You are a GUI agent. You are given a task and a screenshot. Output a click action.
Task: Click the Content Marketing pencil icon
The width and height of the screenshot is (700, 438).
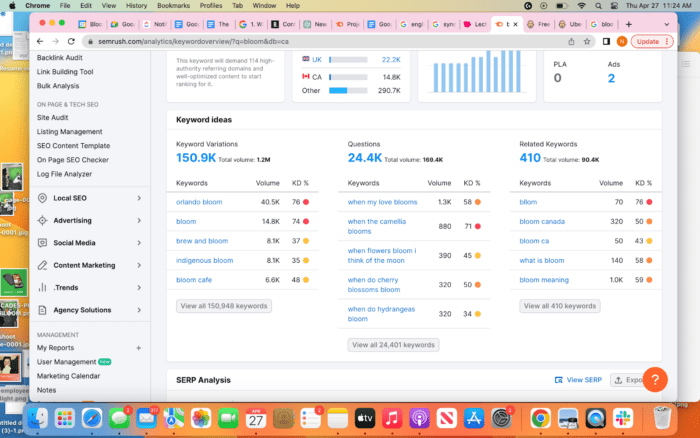pos(42,265)
